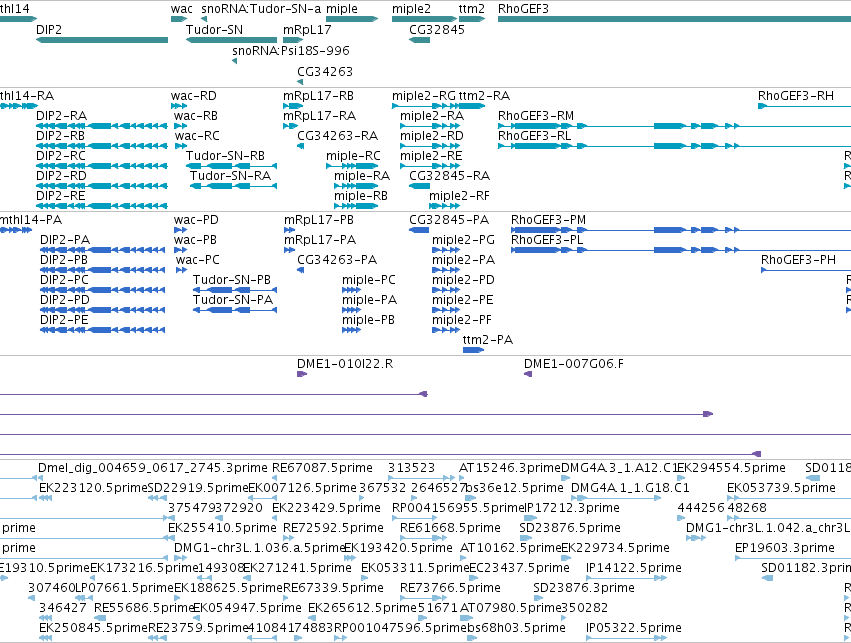The height and width of the screenshot is (643, 851).
Task: Select the Tudor-SN-PB protein label
Action: pyautogui.click(x=232, y=279)
